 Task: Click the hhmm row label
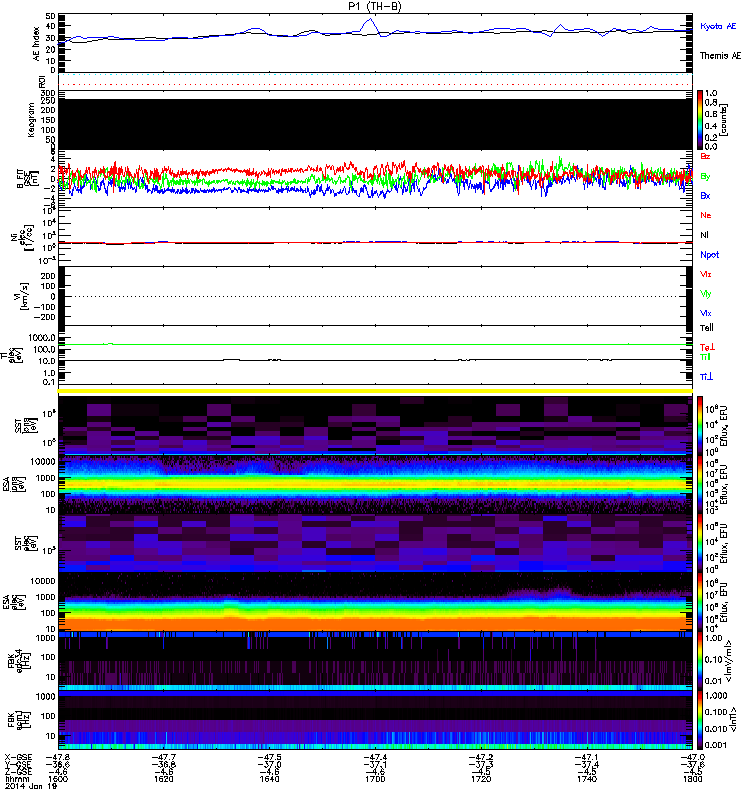[x=15, y=779]
